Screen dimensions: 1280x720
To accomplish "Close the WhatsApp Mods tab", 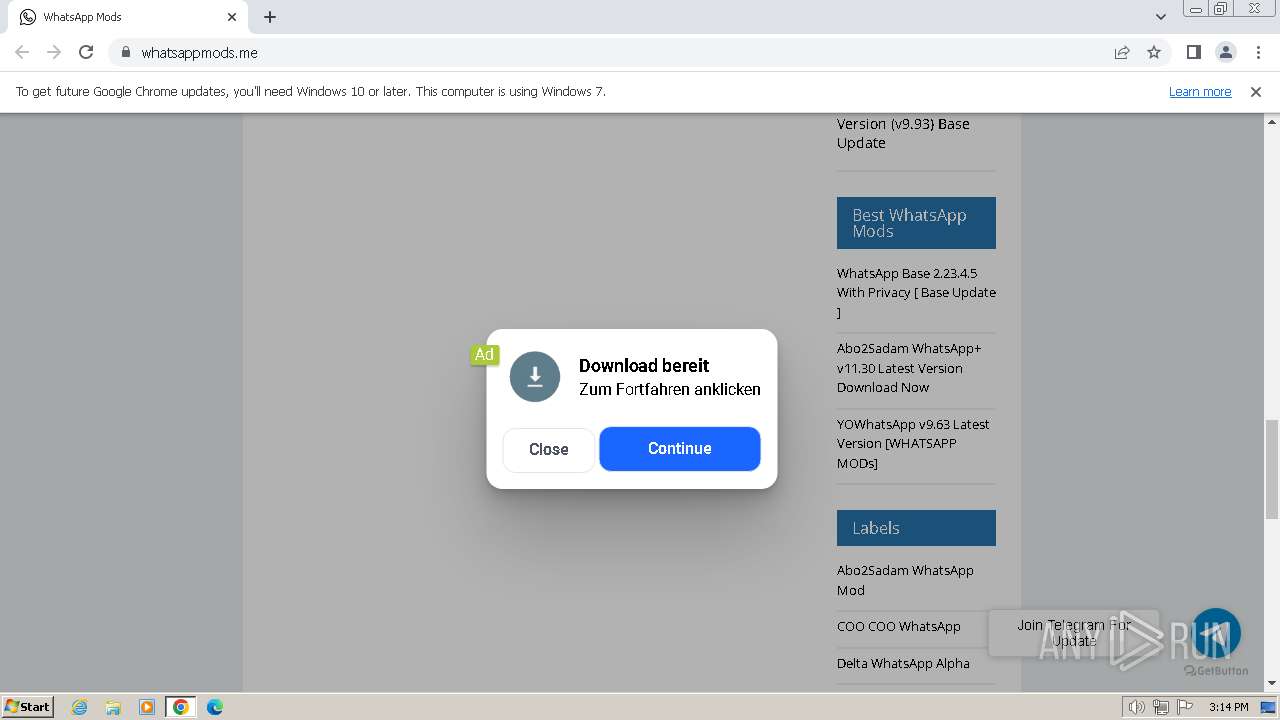I will pyautogui.click(x=232, y=17).
